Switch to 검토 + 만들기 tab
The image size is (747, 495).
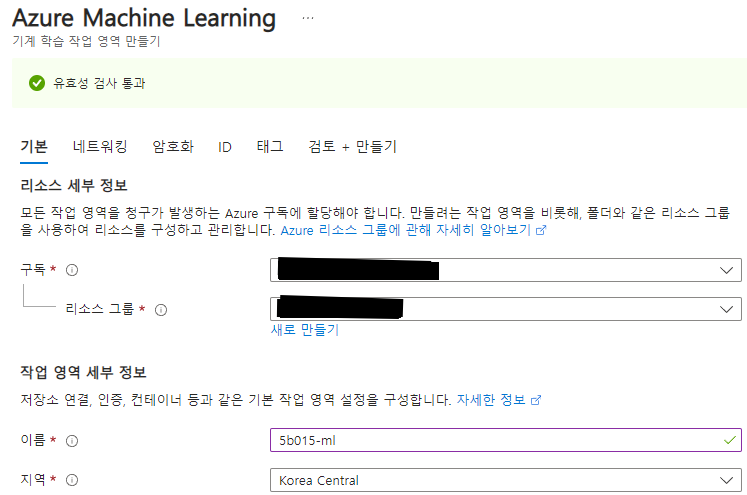coord(353,146)
